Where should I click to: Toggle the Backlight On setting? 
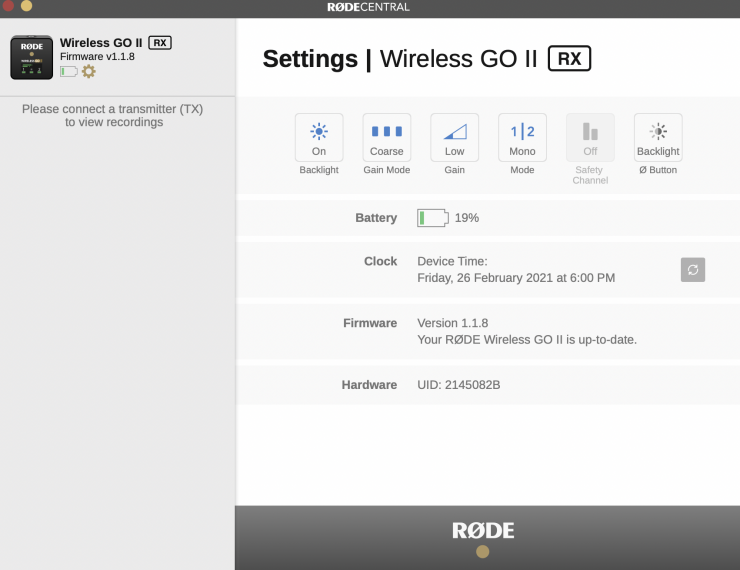[x=319, y=138]
